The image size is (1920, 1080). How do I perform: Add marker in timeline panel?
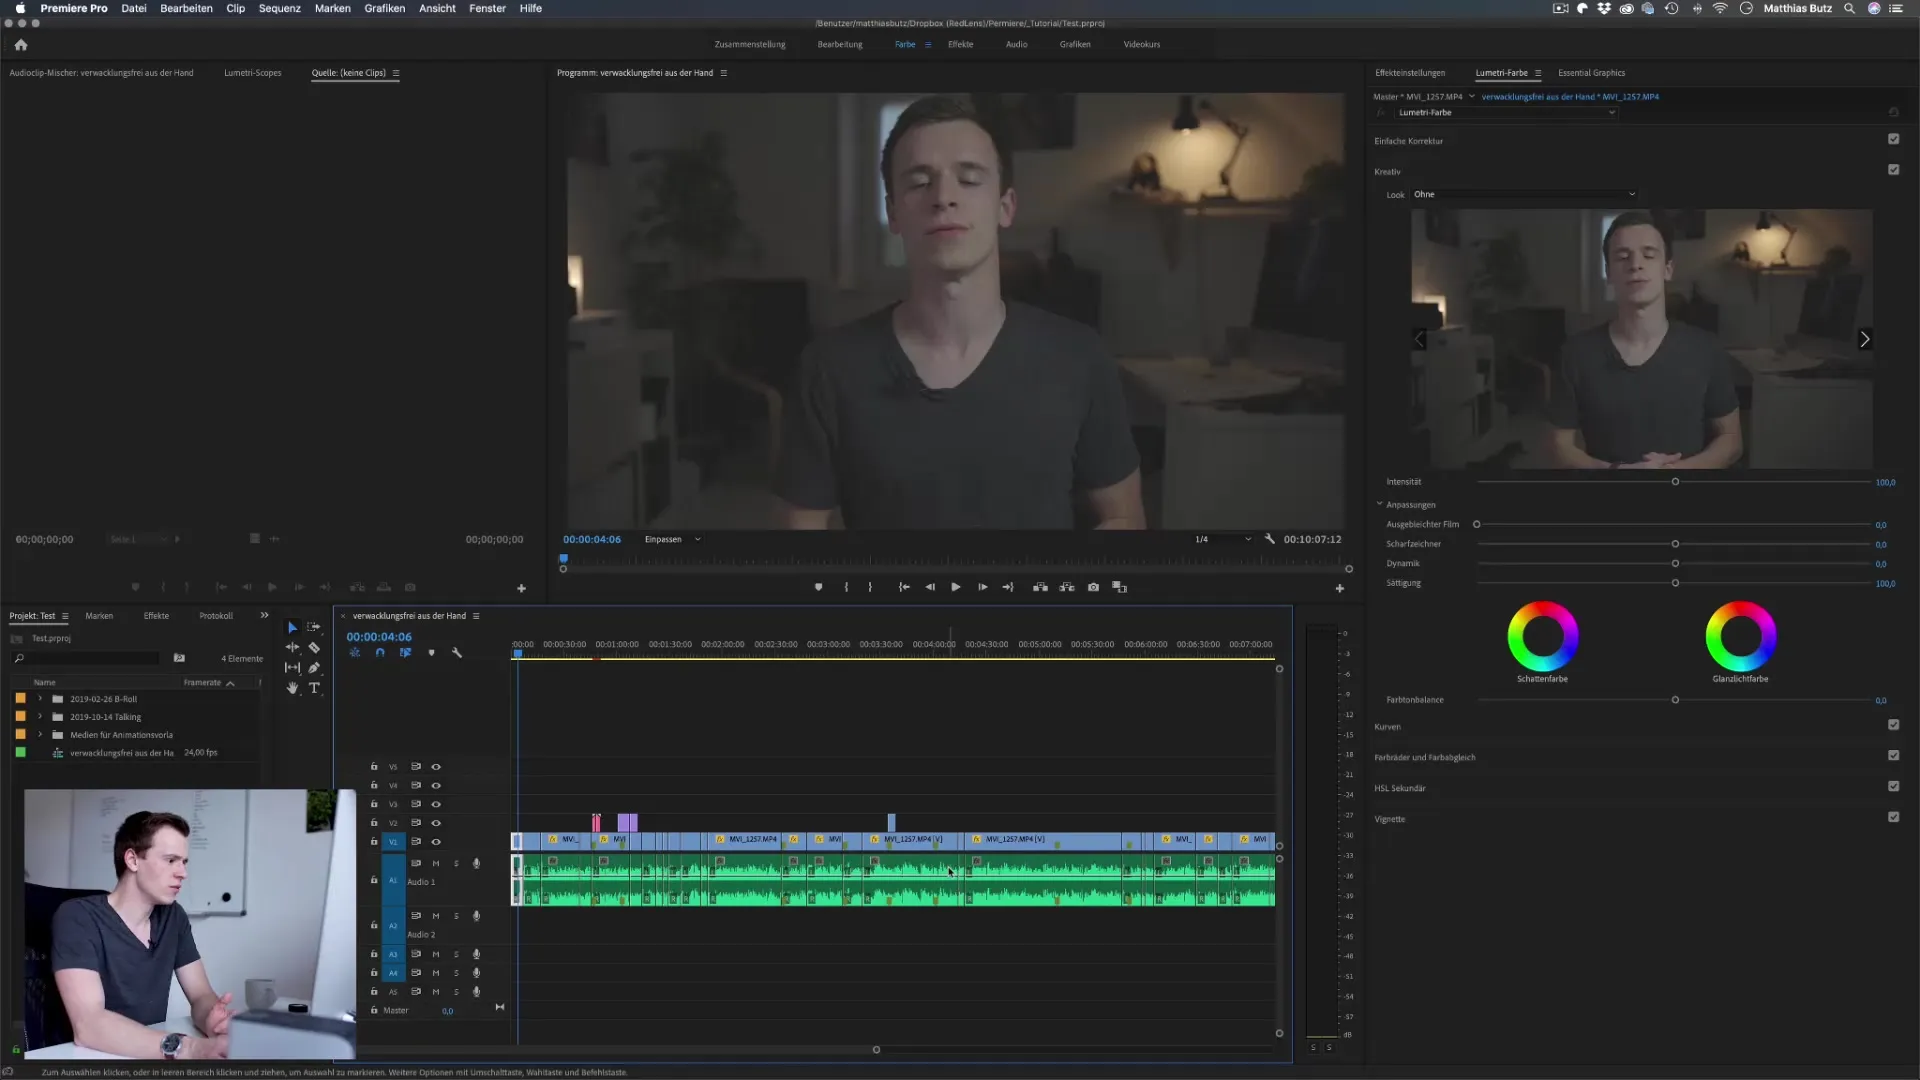(x=431, y=653)
